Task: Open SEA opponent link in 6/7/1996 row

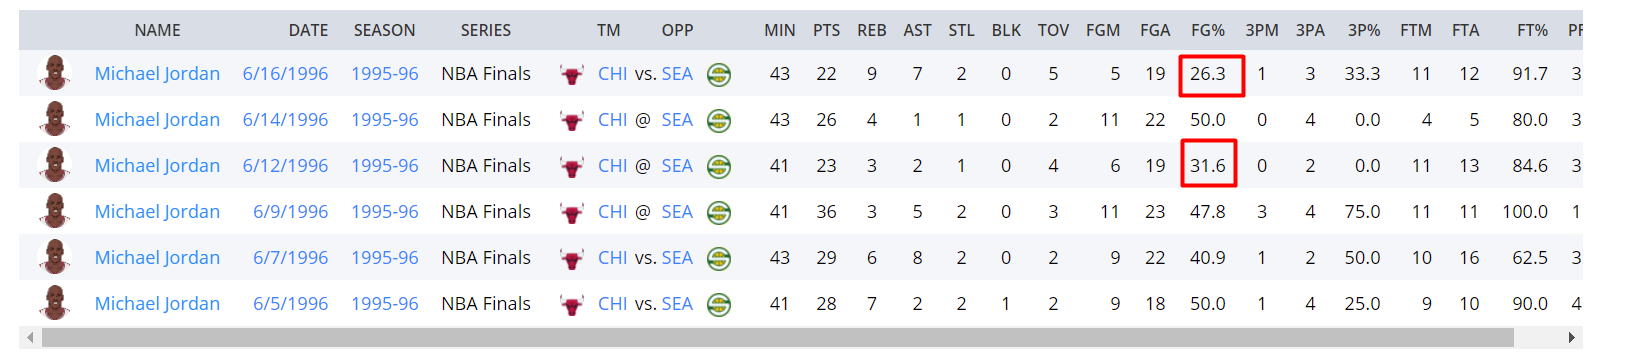Action: pyautogui.click(x=677, y=257)
